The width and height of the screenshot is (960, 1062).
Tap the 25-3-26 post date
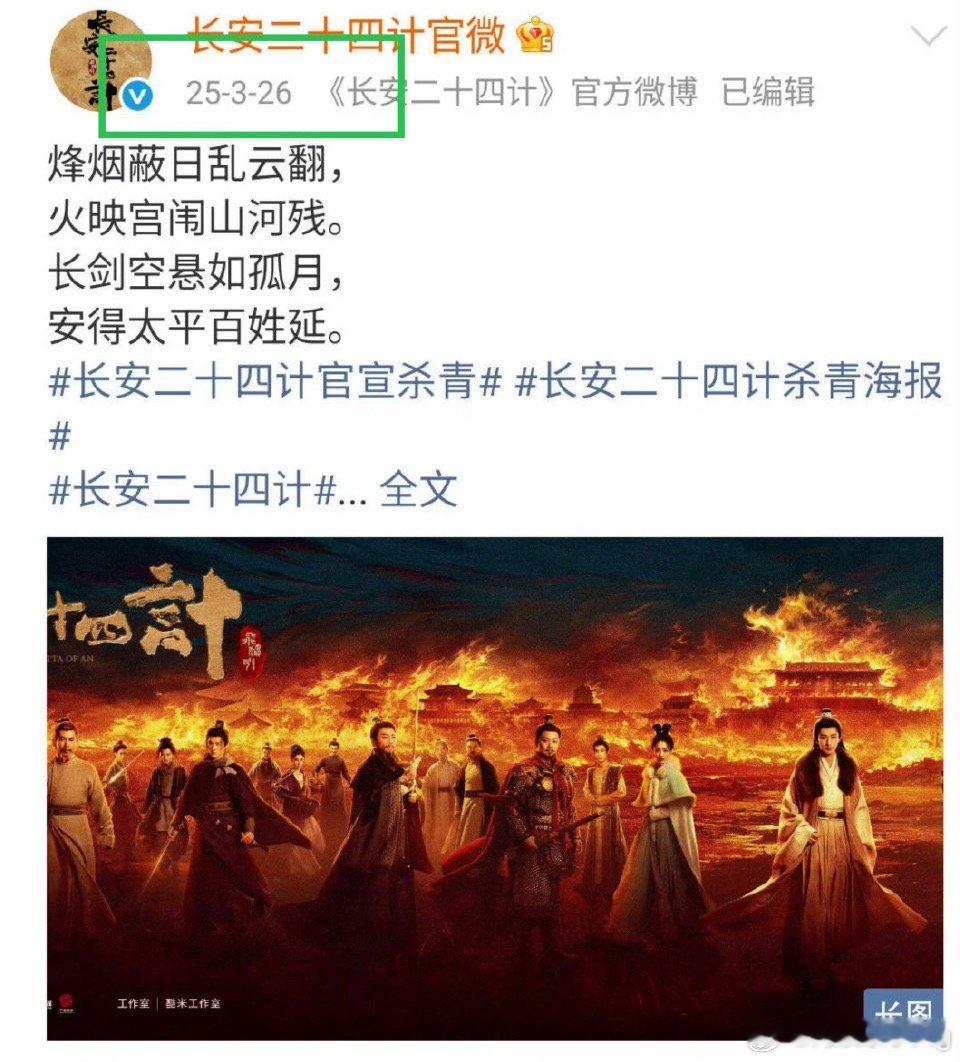(238, 93)
